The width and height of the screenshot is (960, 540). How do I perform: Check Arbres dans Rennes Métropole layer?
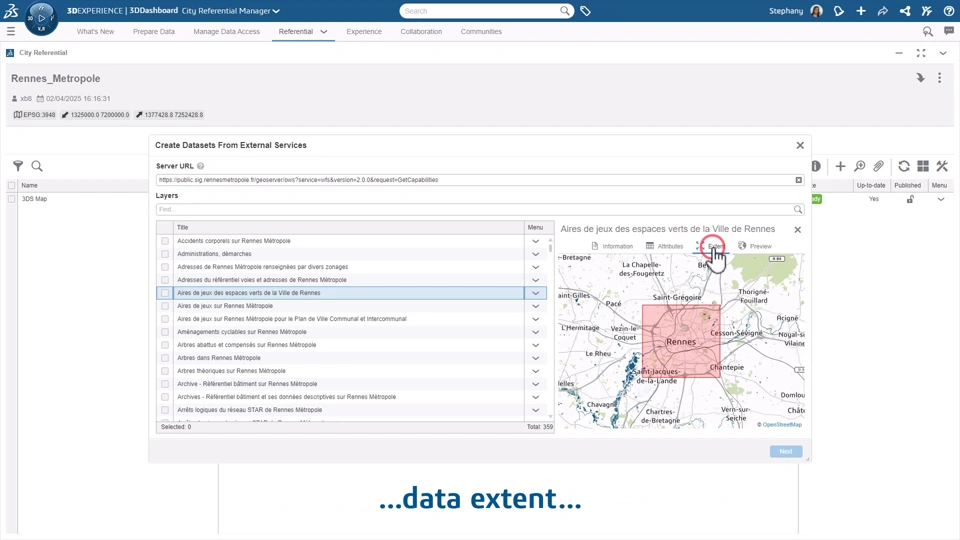pos(165,358)
